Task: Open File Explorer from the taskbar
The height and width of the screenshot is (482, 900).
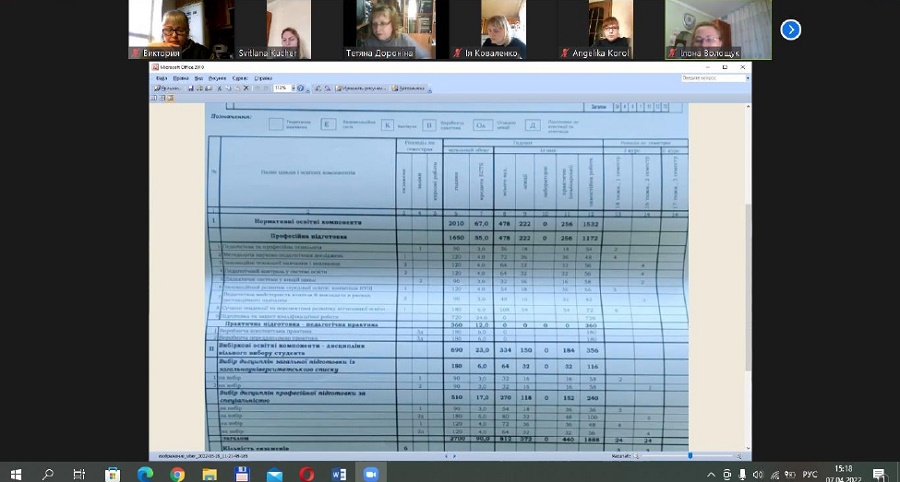Action: (209, 473)
